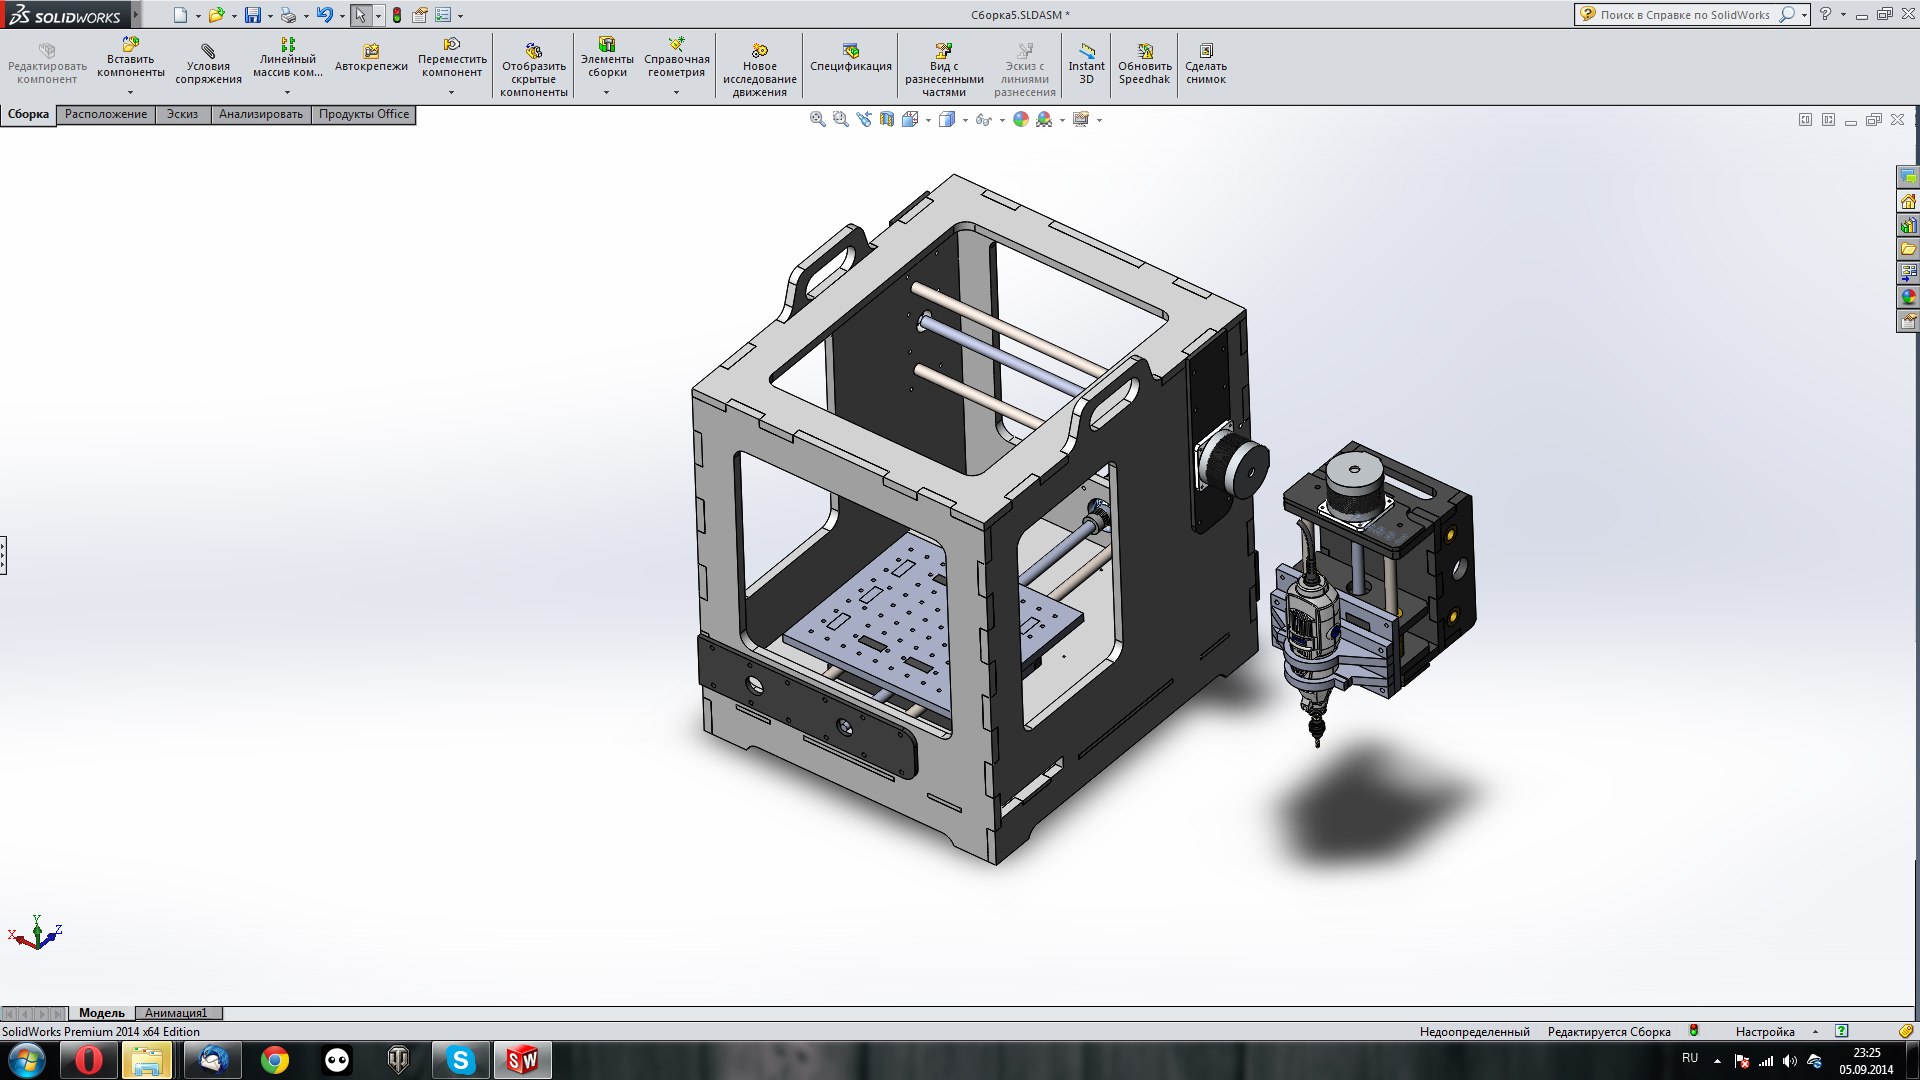This screenshot has width=1920, height=1080.
Task: Select the Section View icon
Action: point(887,119)
